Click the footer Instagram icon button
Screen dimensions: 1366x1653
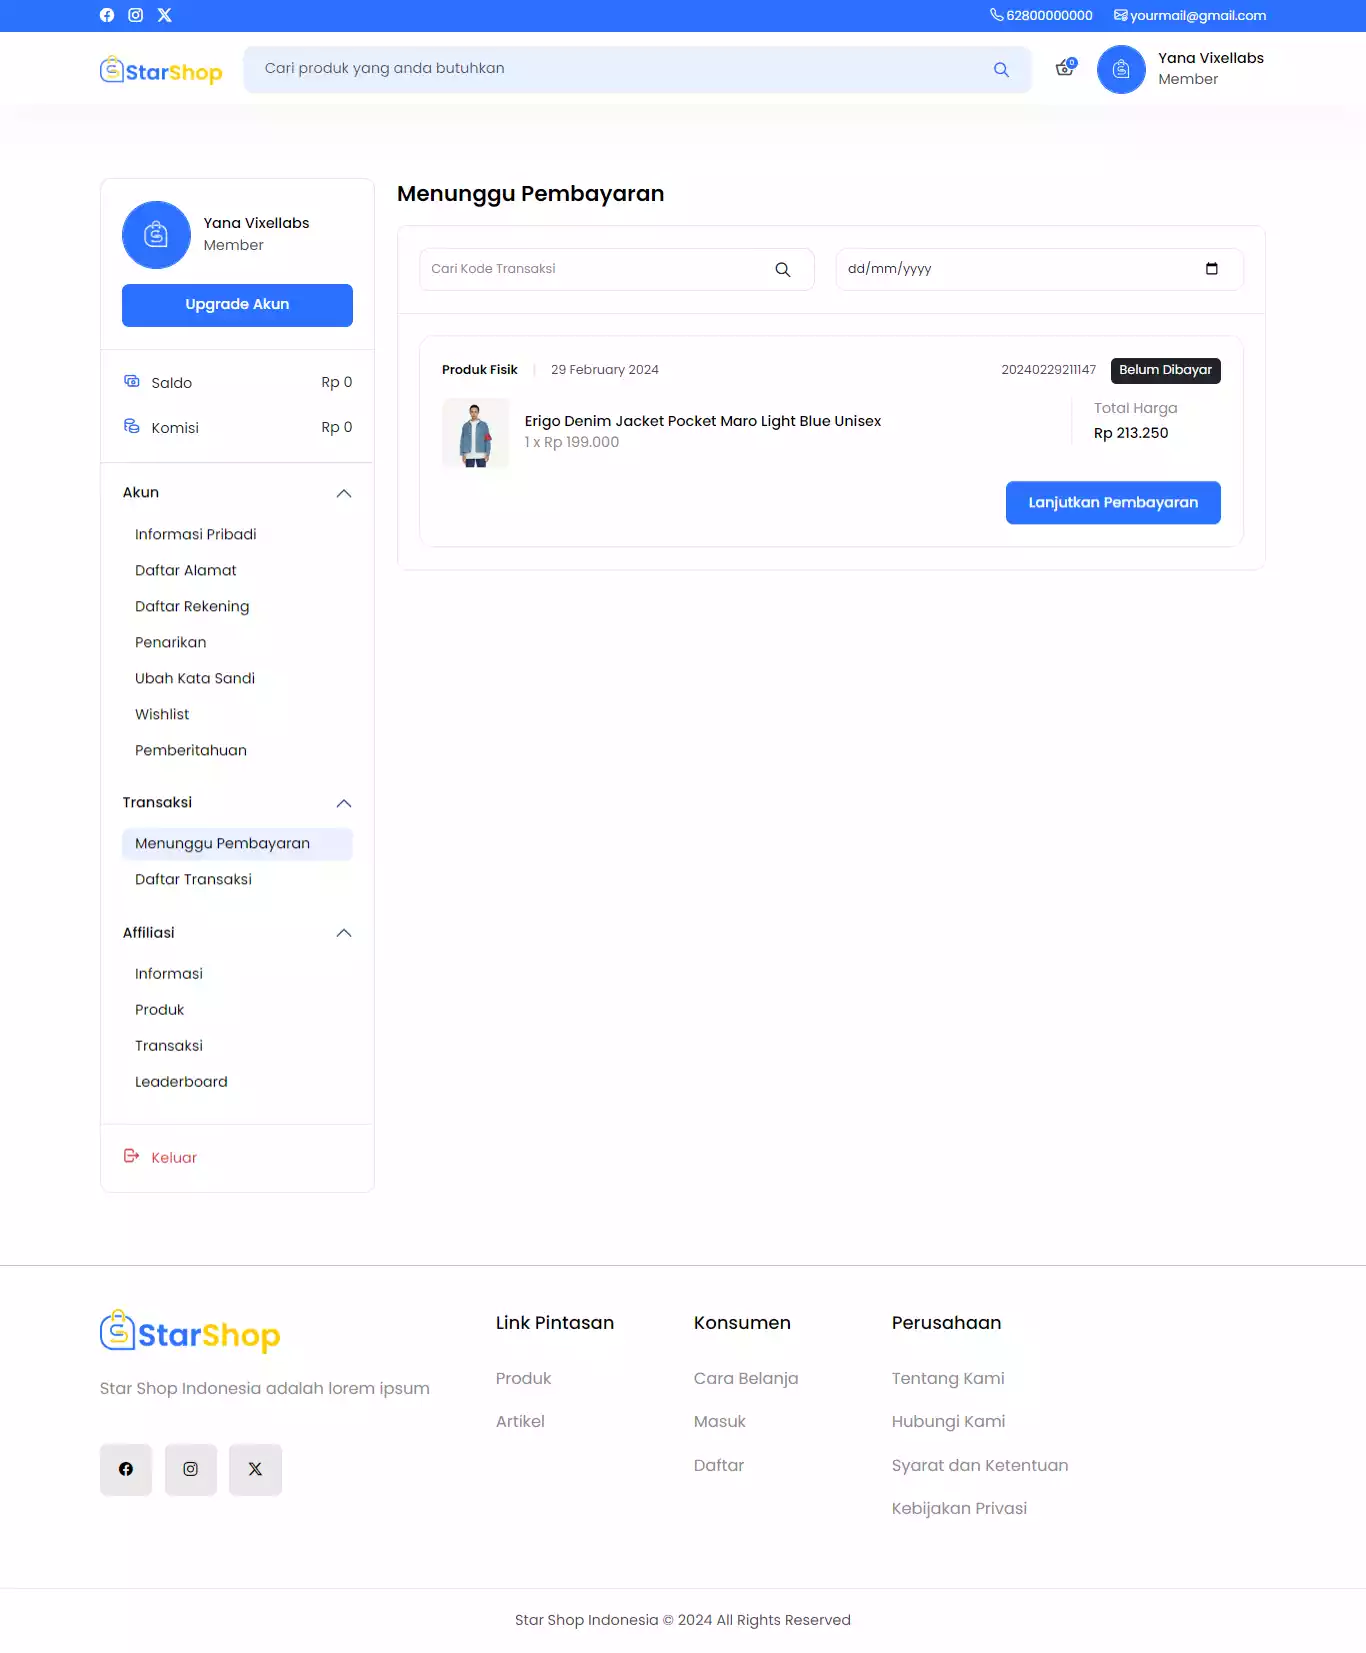tap(191, 1469)
